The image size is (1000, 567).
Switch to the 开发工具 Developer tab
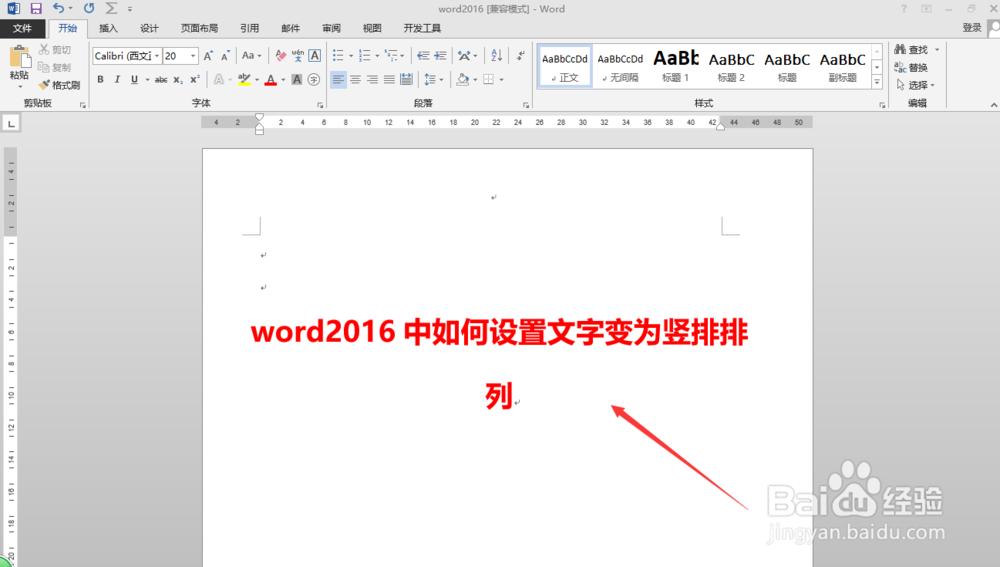pos(422,28)
